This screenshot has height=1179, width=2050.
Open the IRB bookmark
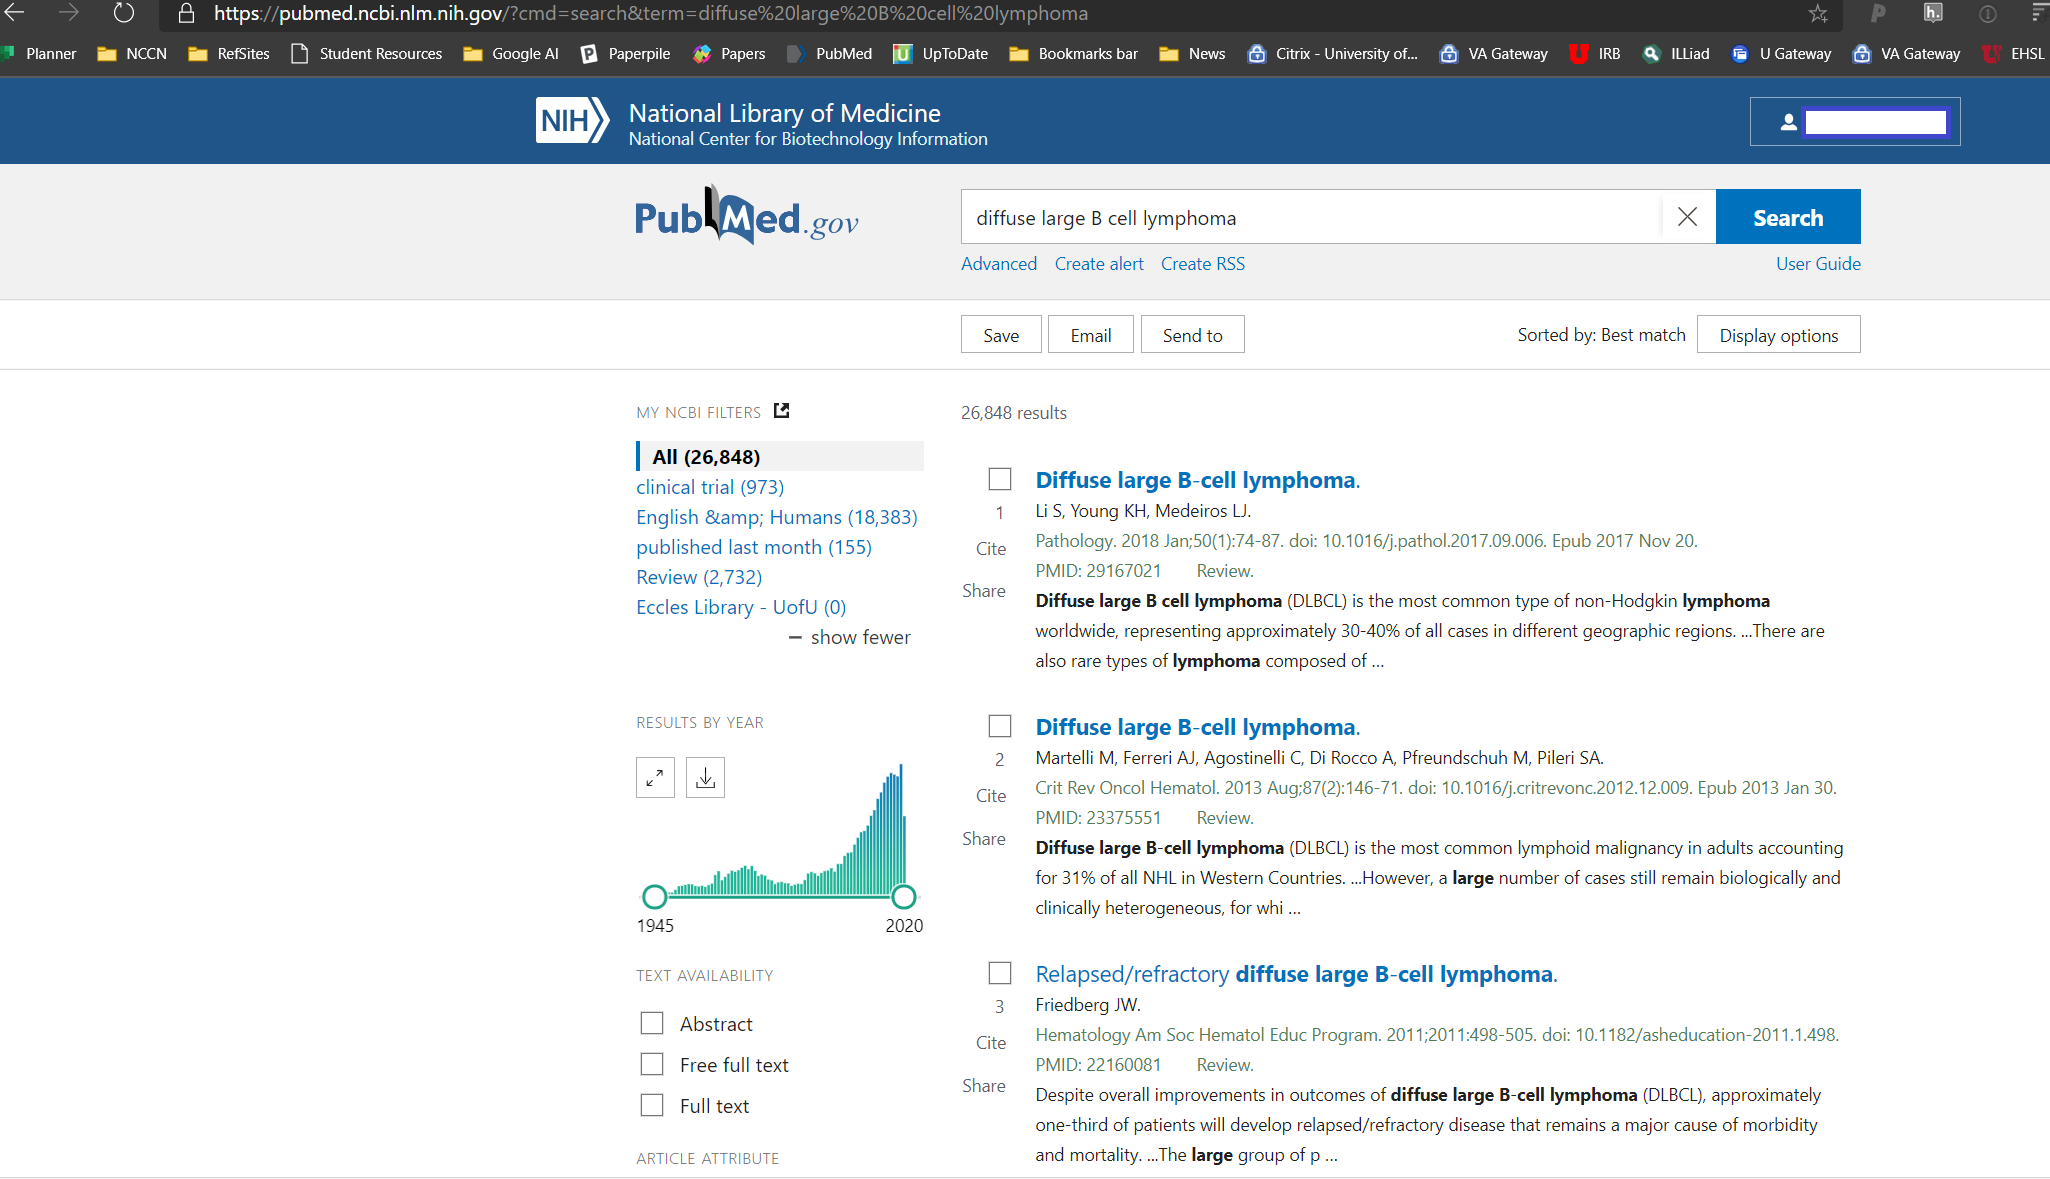point(1595,54)
